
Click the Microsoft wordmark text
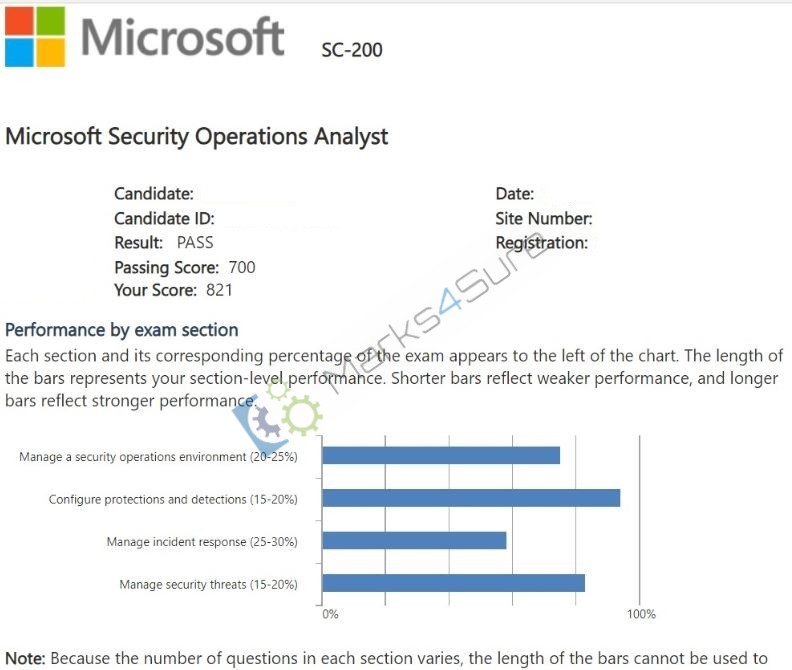click(182, 37)
